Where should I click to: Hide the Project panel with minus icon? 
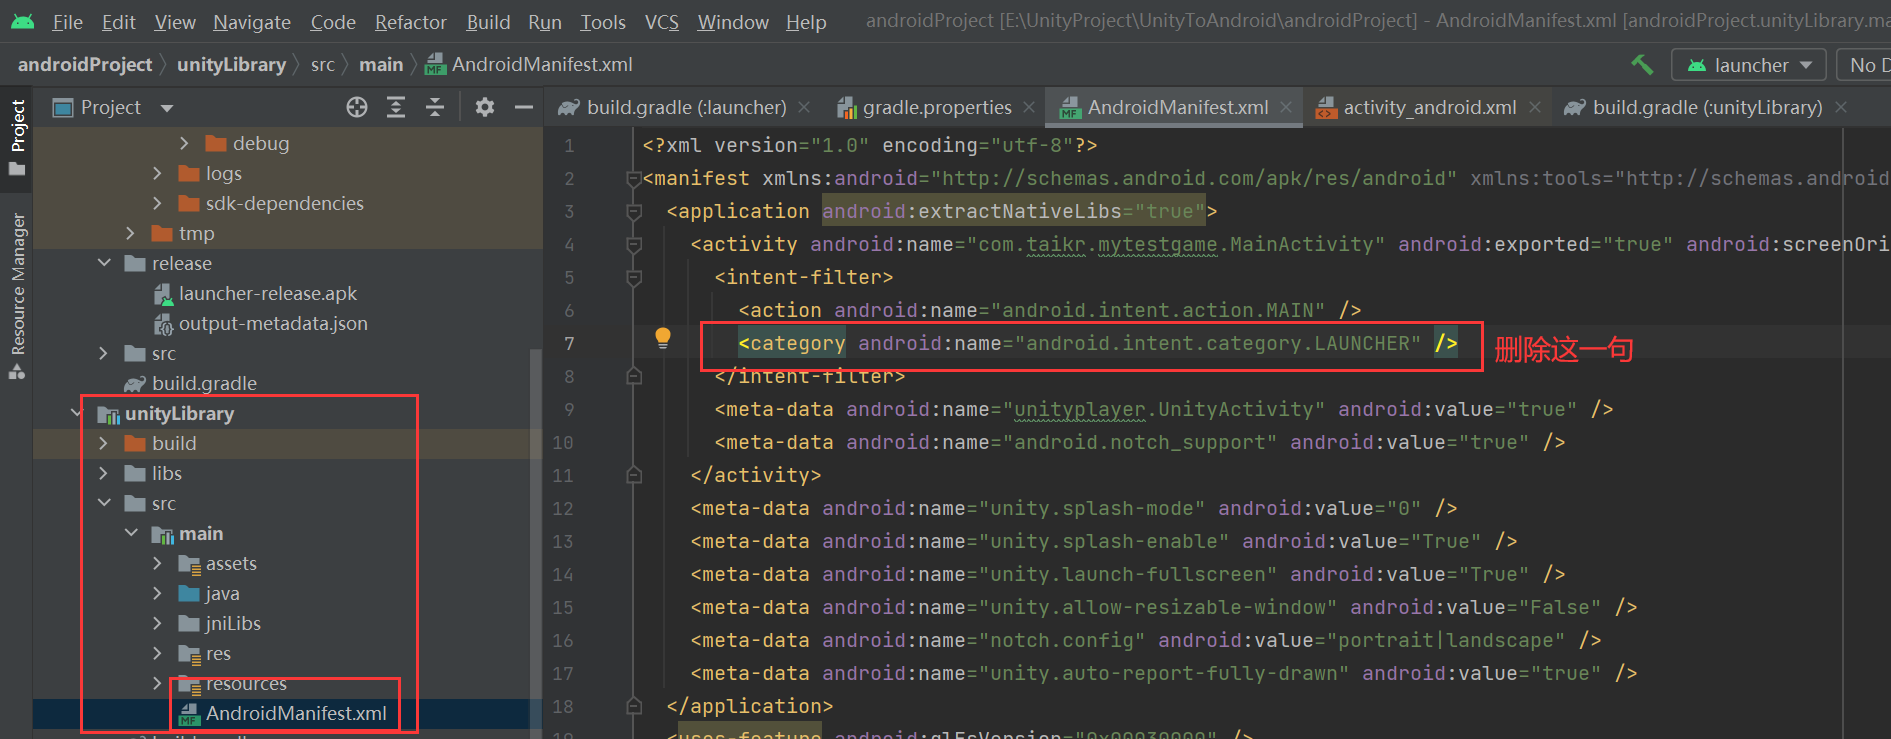[x=524, y=107]
